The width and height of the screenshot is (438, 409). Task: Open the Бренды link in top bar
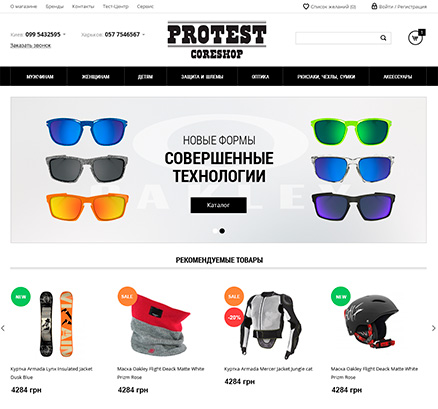point(55,6)
